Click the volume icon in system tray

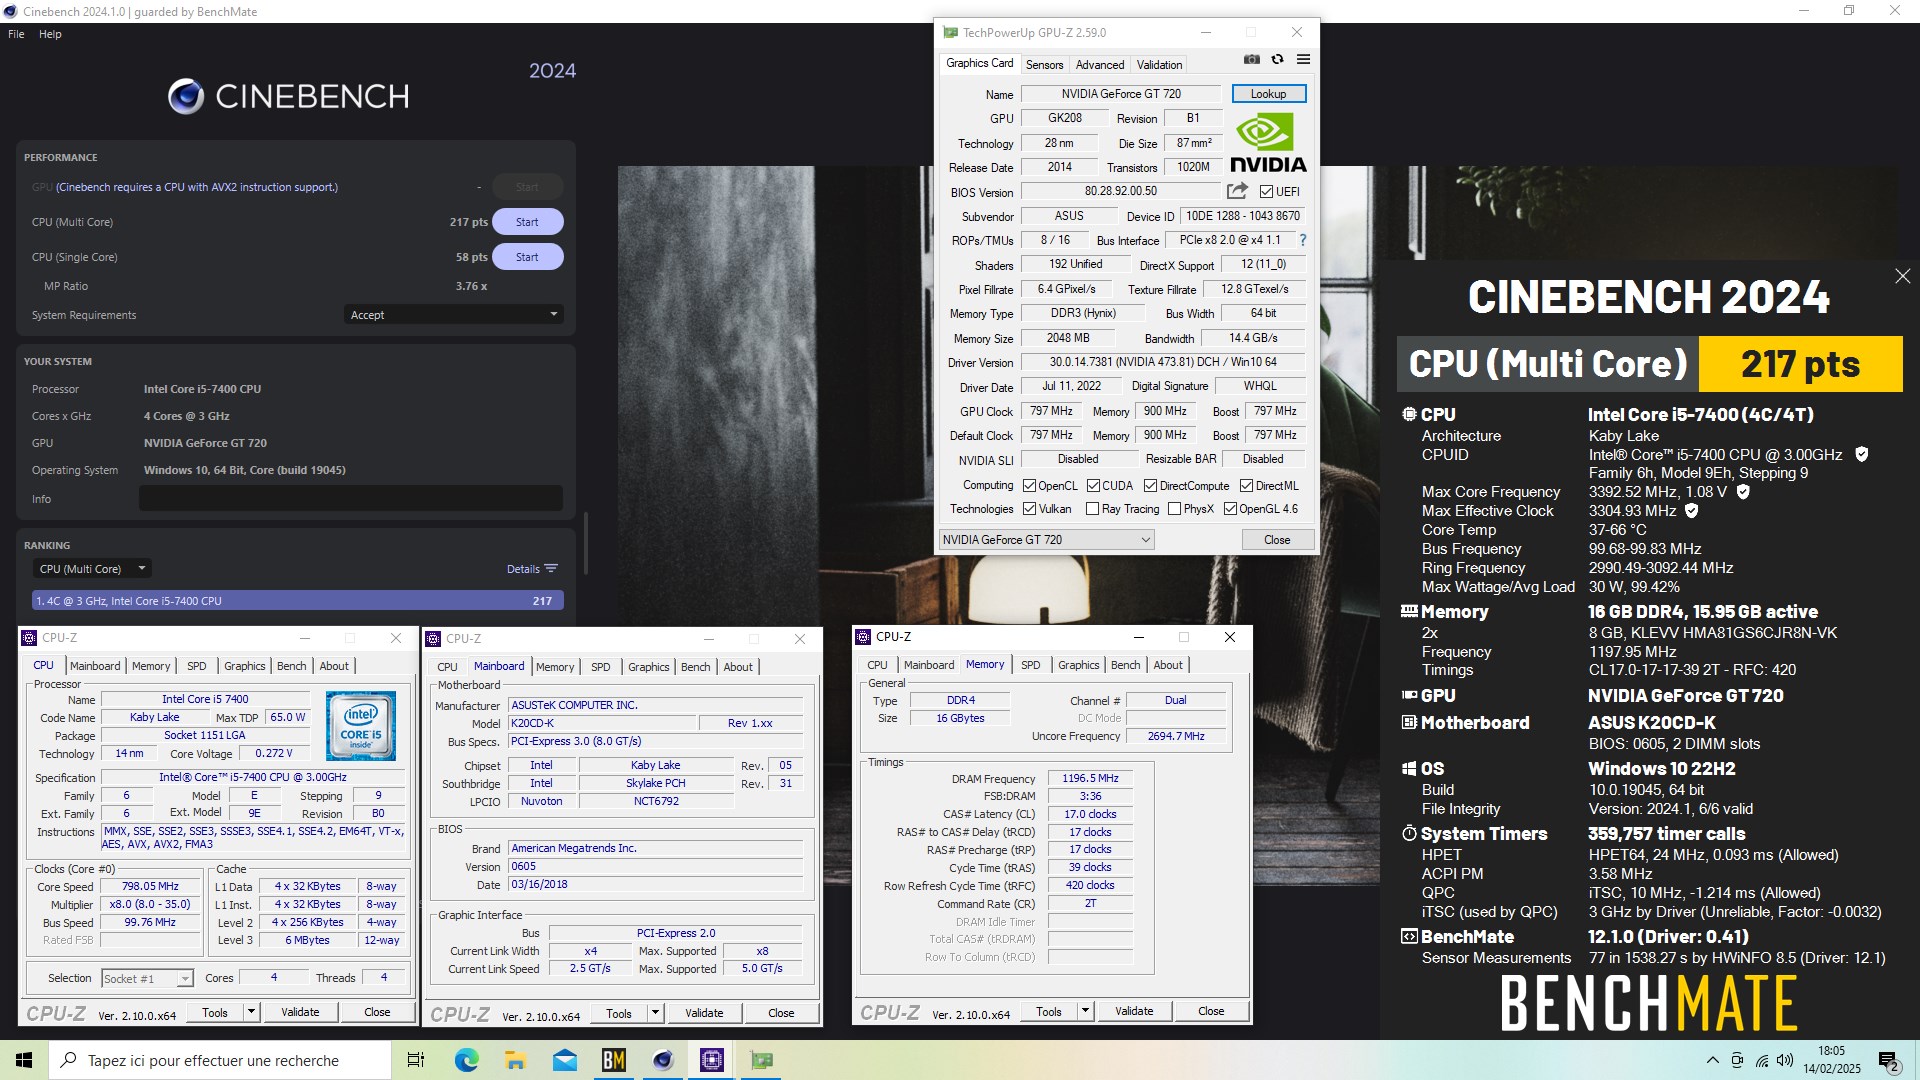point(1785,1060)
